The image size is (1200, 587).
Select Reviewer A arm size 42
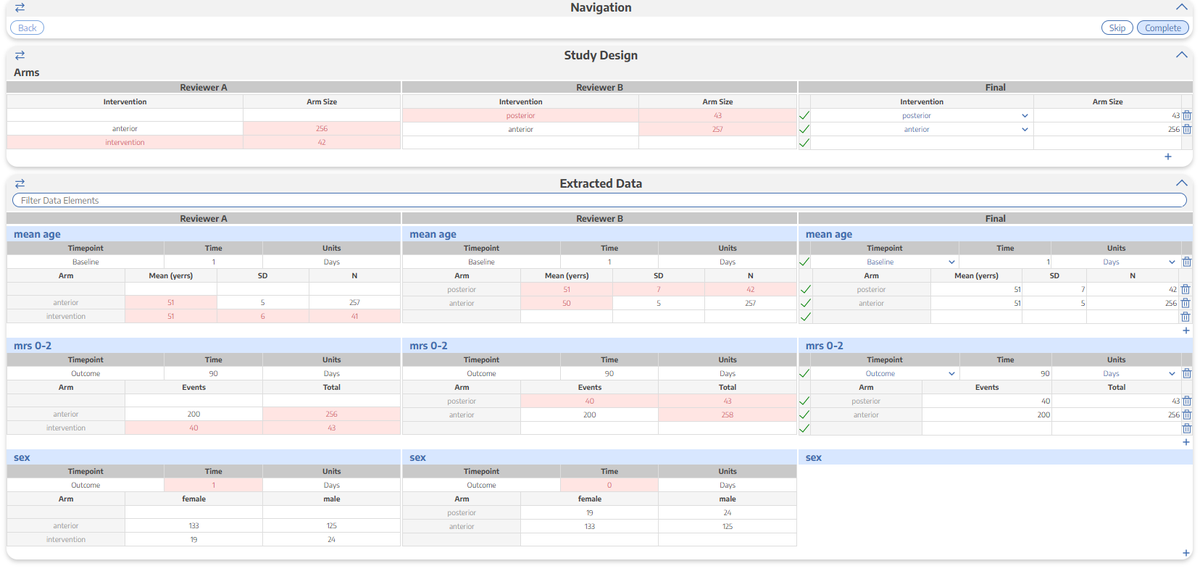322,143
